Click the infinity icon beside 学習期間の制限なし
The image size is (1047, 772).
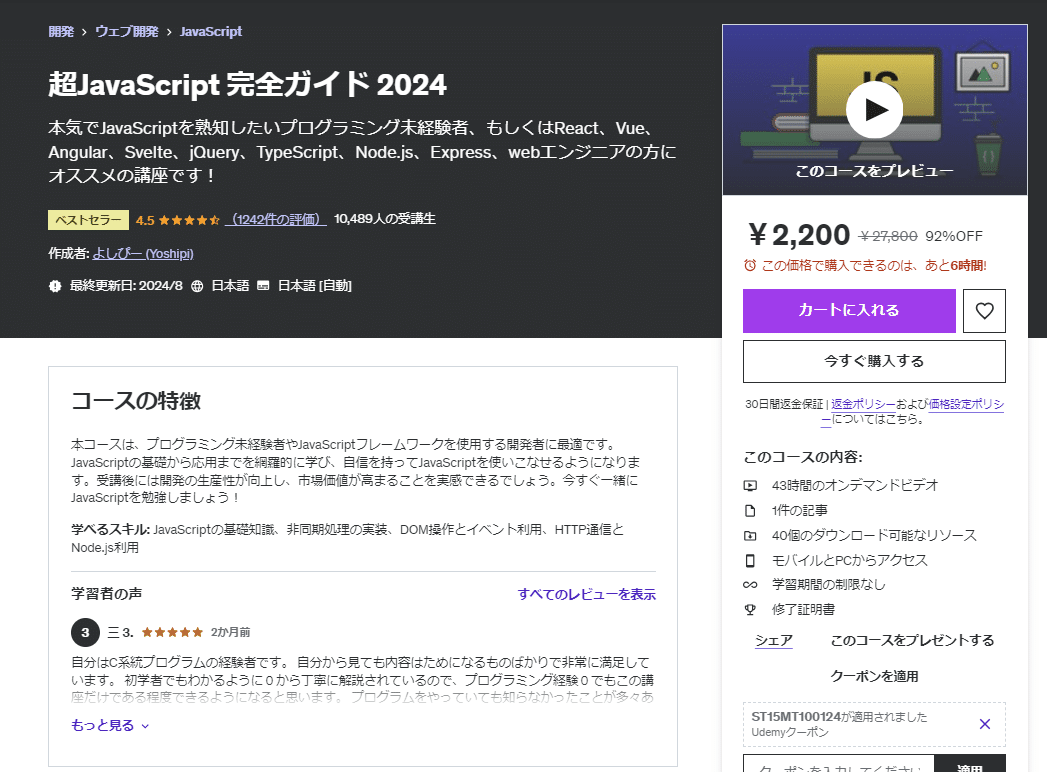click(751, 585)
